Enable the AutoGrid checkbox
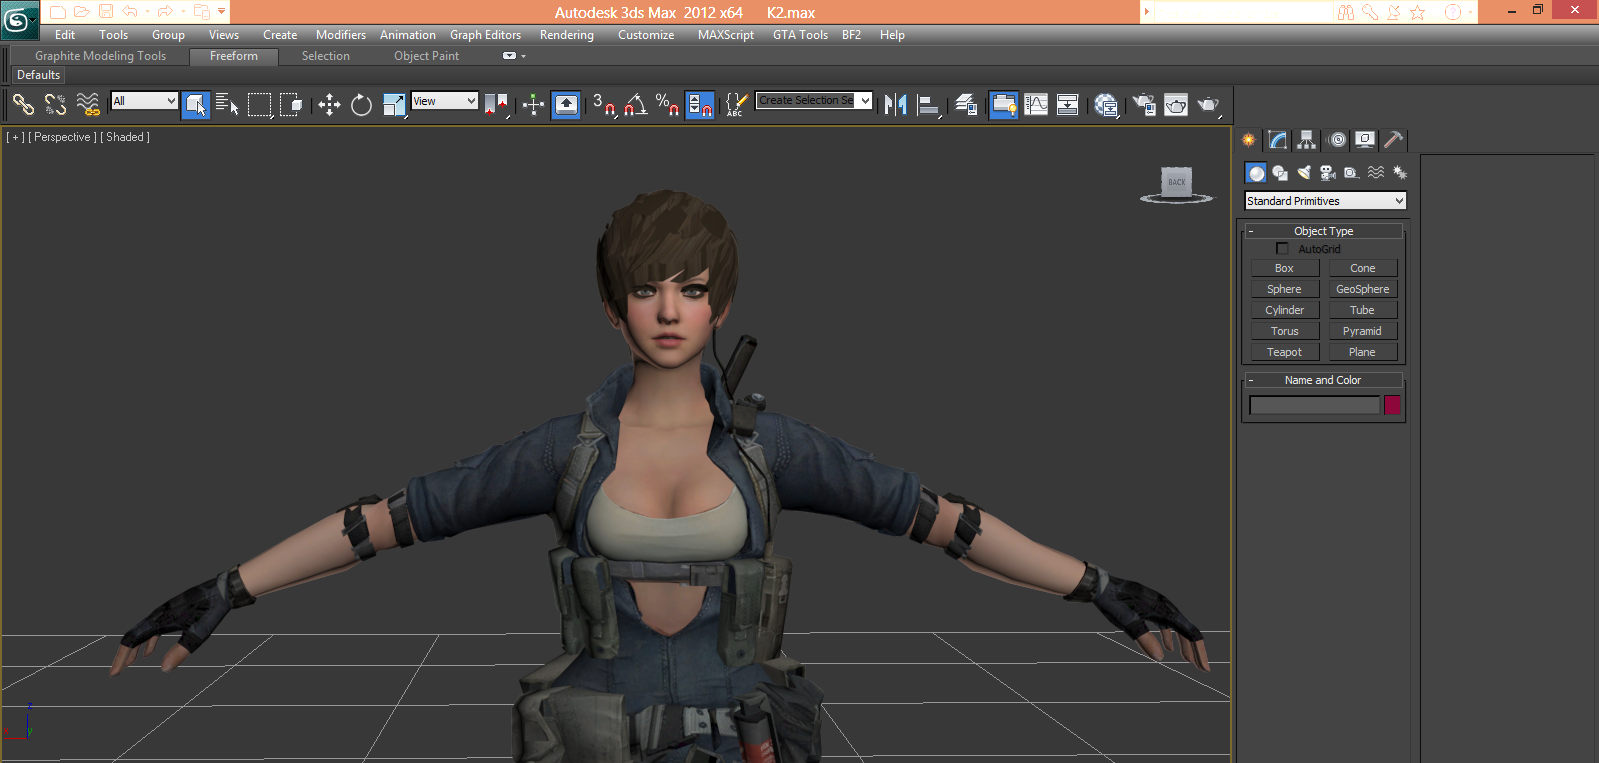This screenshot has width=1599, height=763. click(1282, 248)
